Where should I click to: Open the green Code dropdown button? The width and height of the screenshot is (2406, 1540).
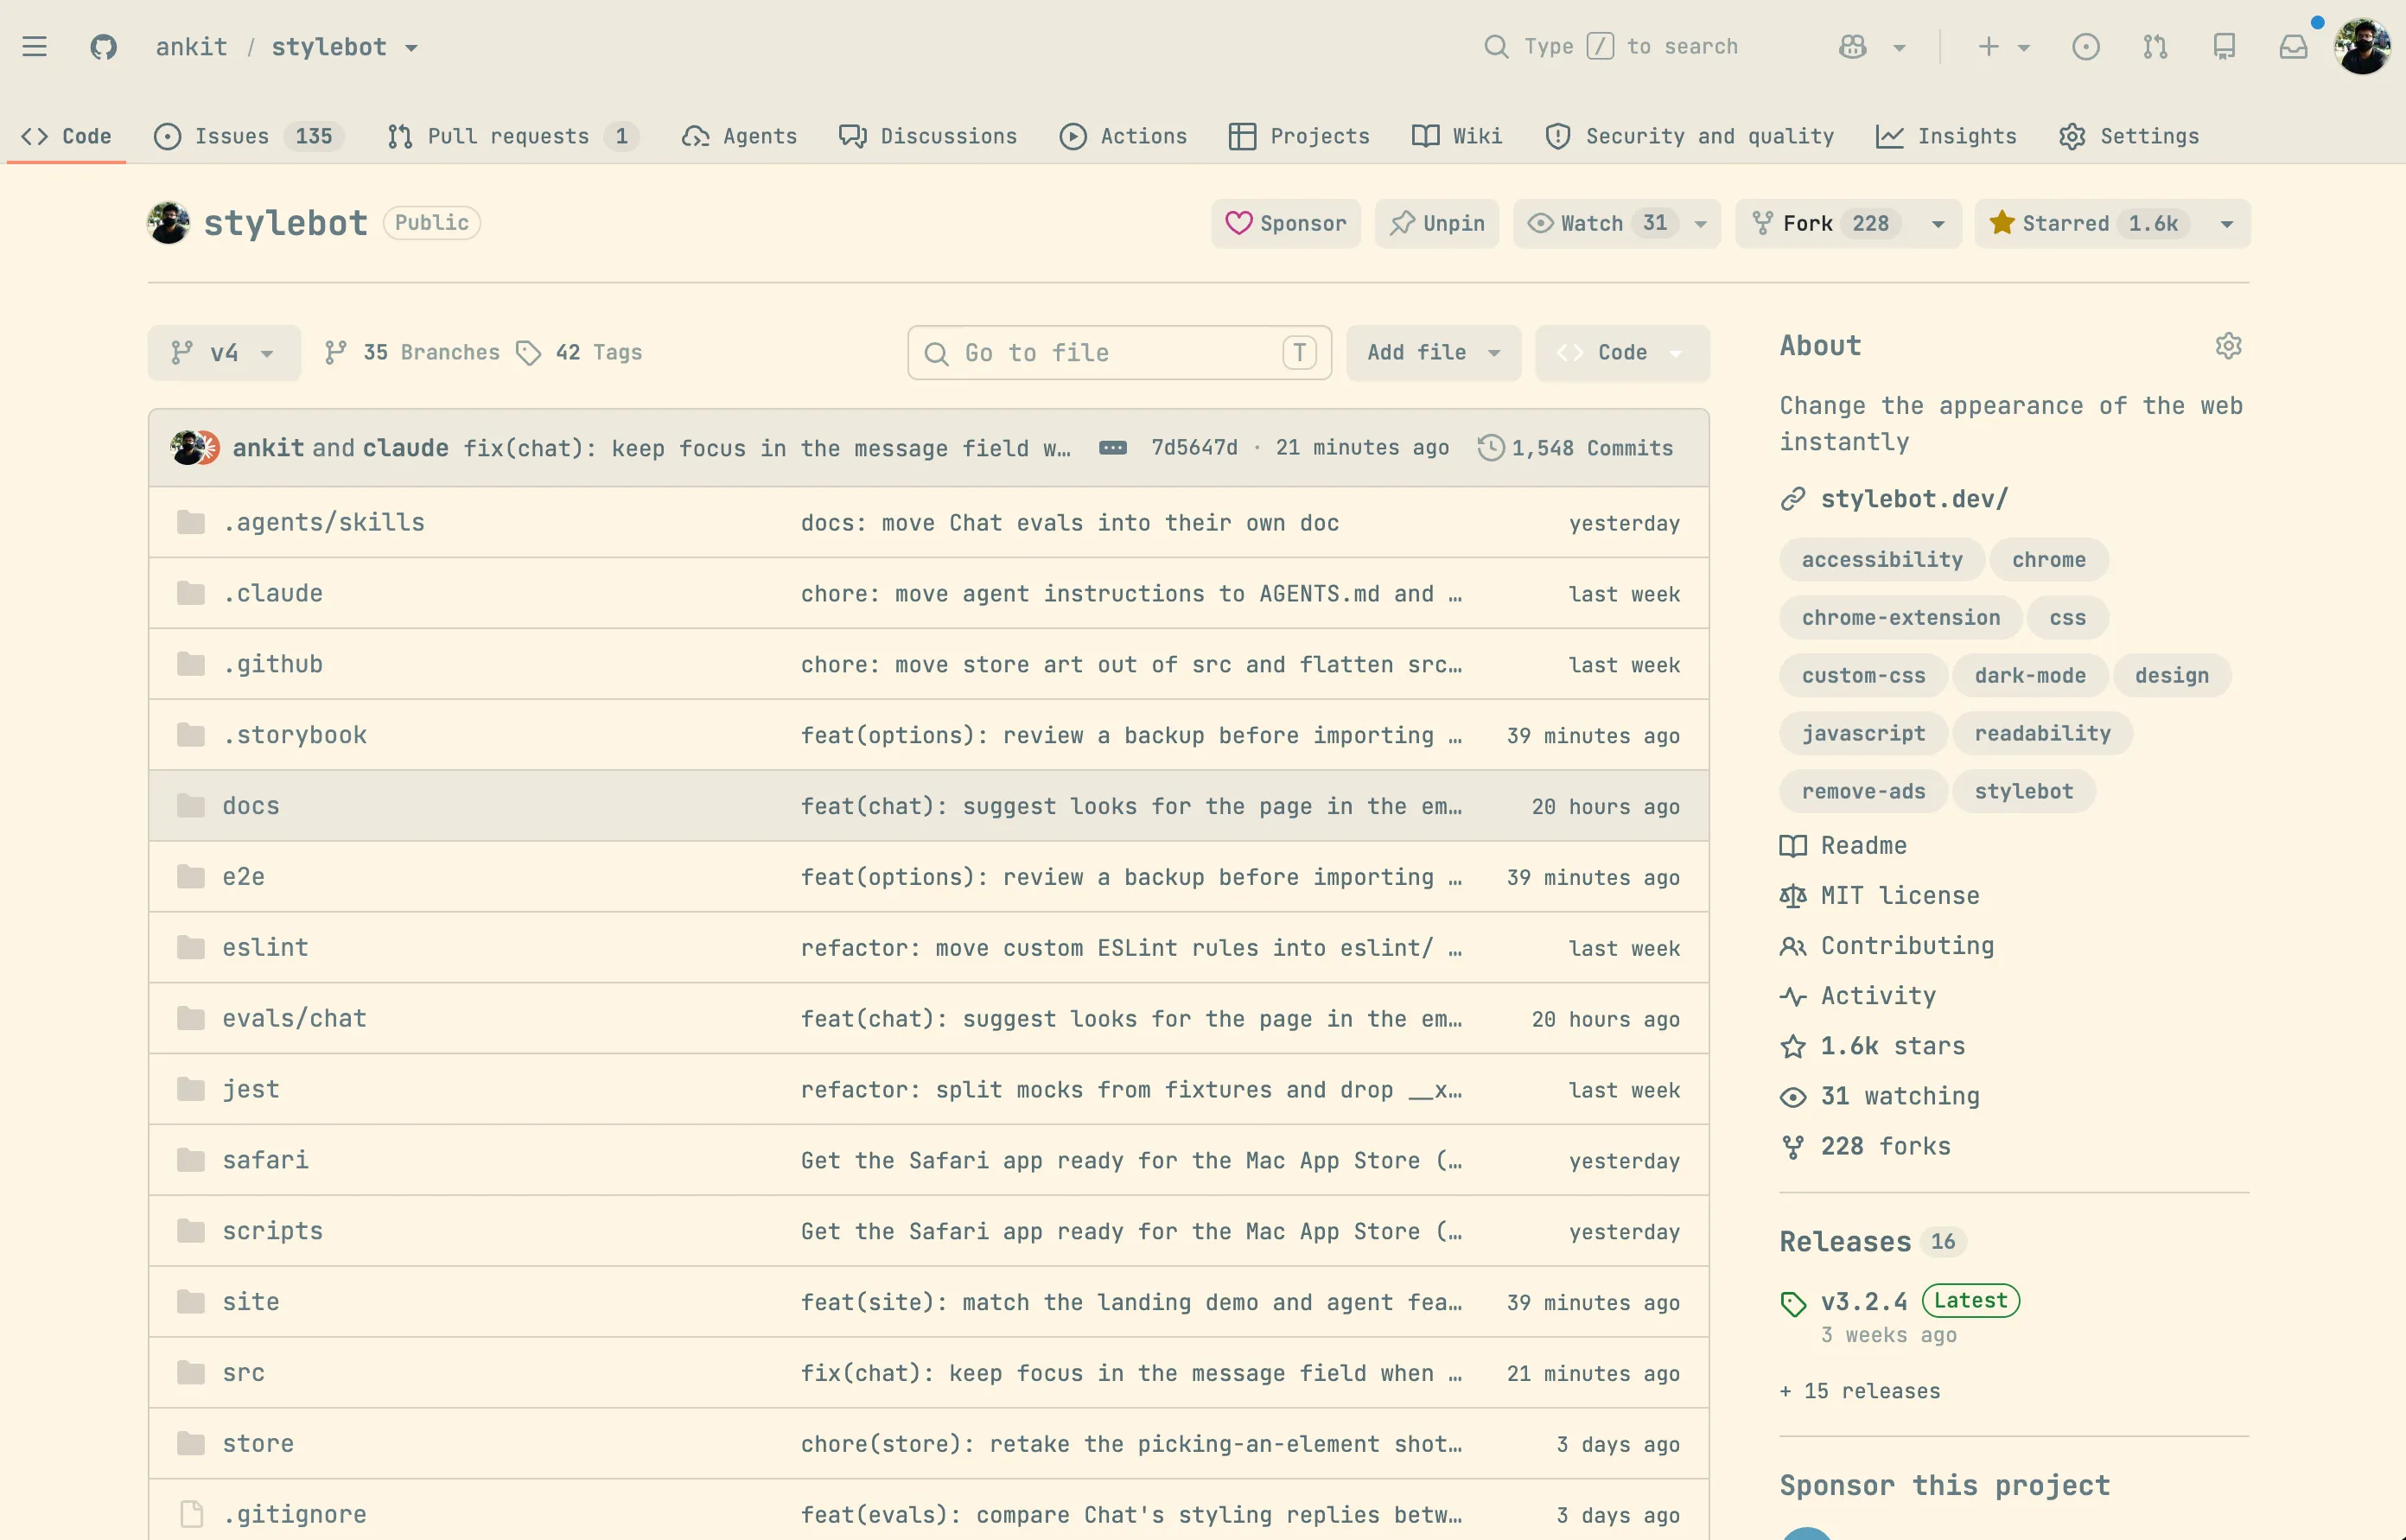1622,353
